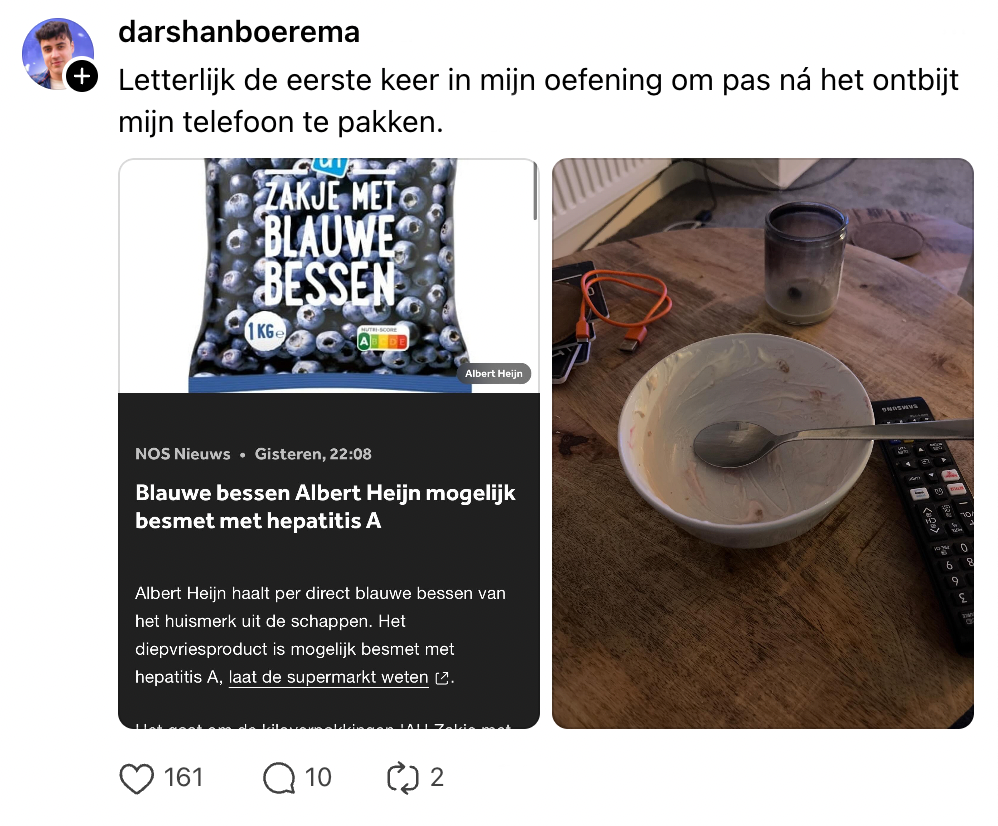Follow darshanboerema with the plus badge
Image resolution: width=998 pixels, height=826 pixels.
(x=82, y=76)
